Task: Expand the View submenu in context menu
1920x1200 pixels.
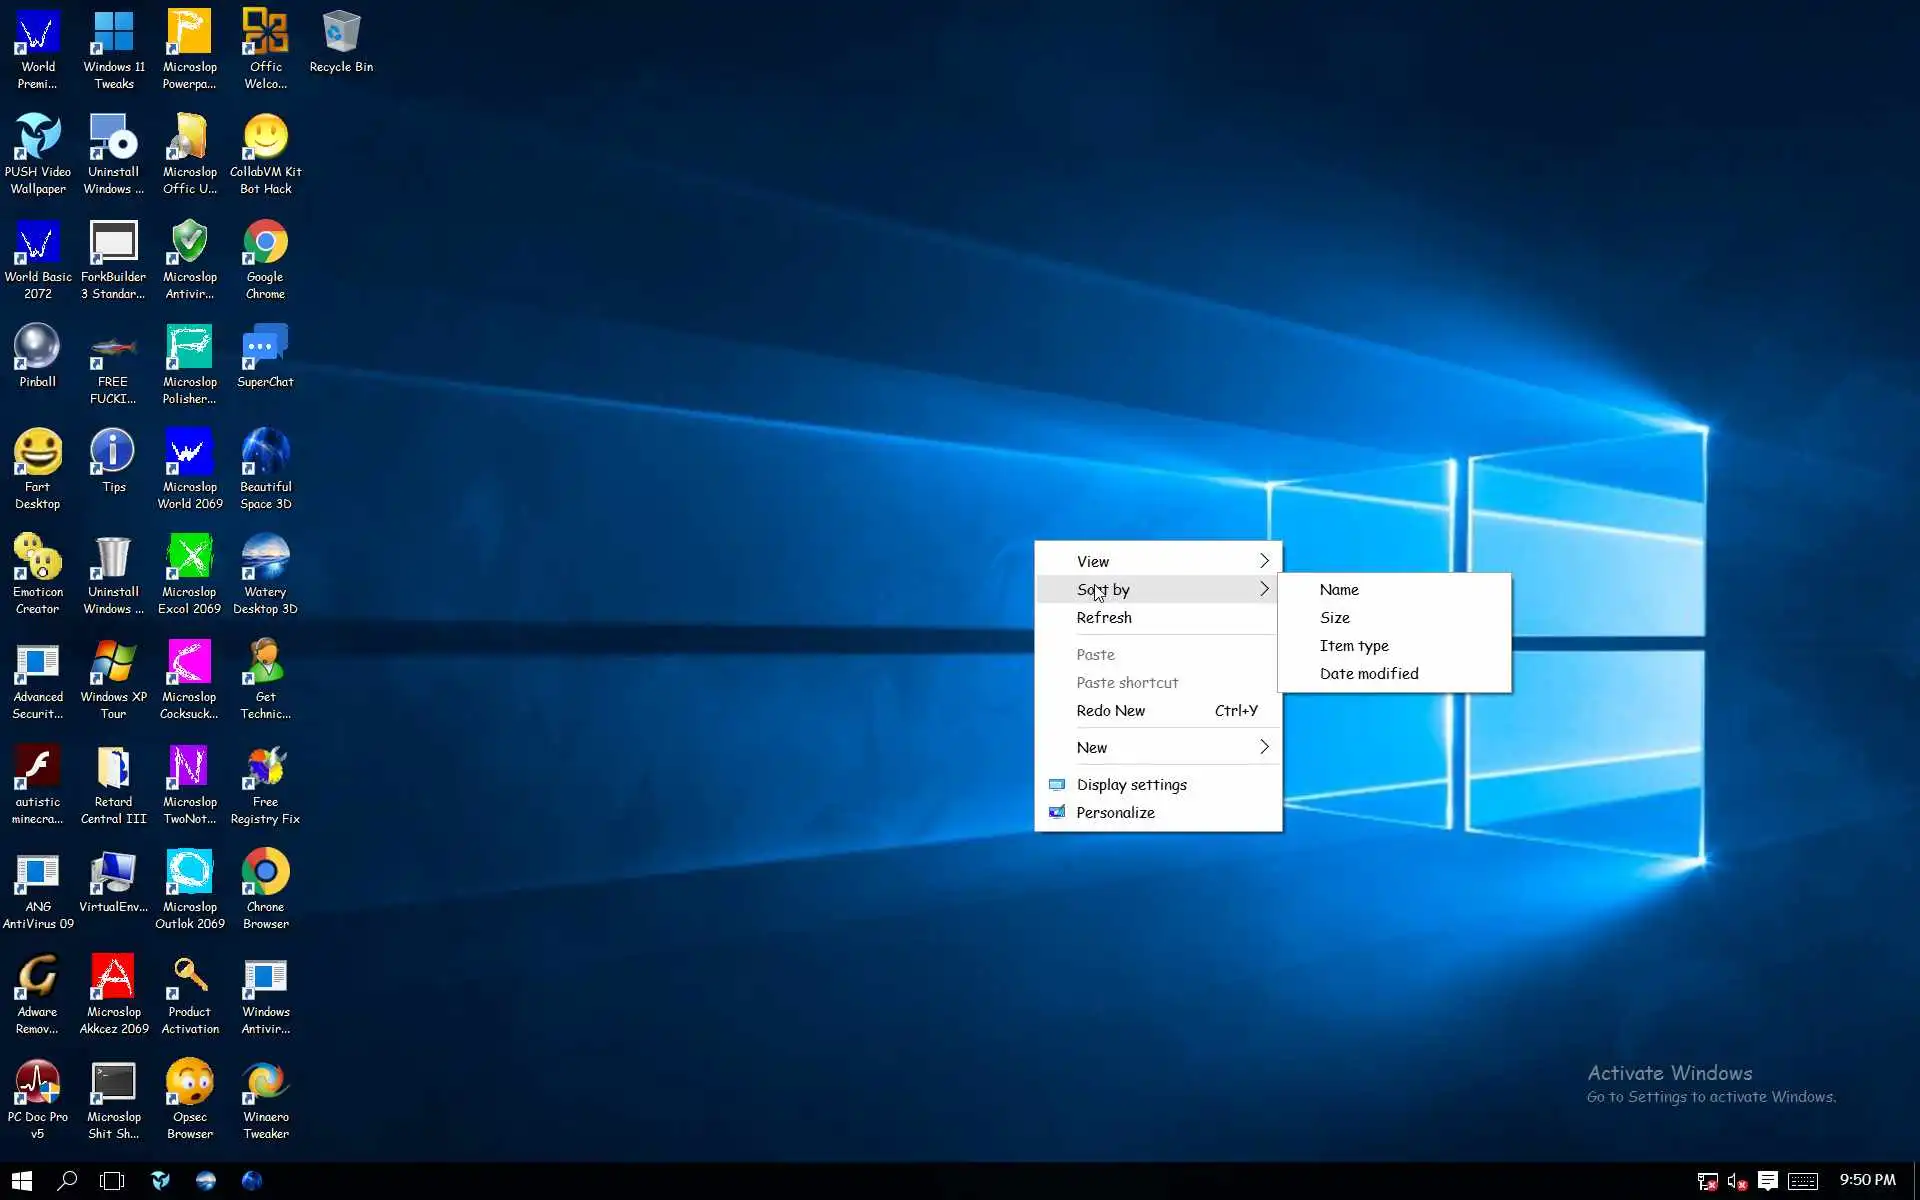Action: click(1158, 561)
